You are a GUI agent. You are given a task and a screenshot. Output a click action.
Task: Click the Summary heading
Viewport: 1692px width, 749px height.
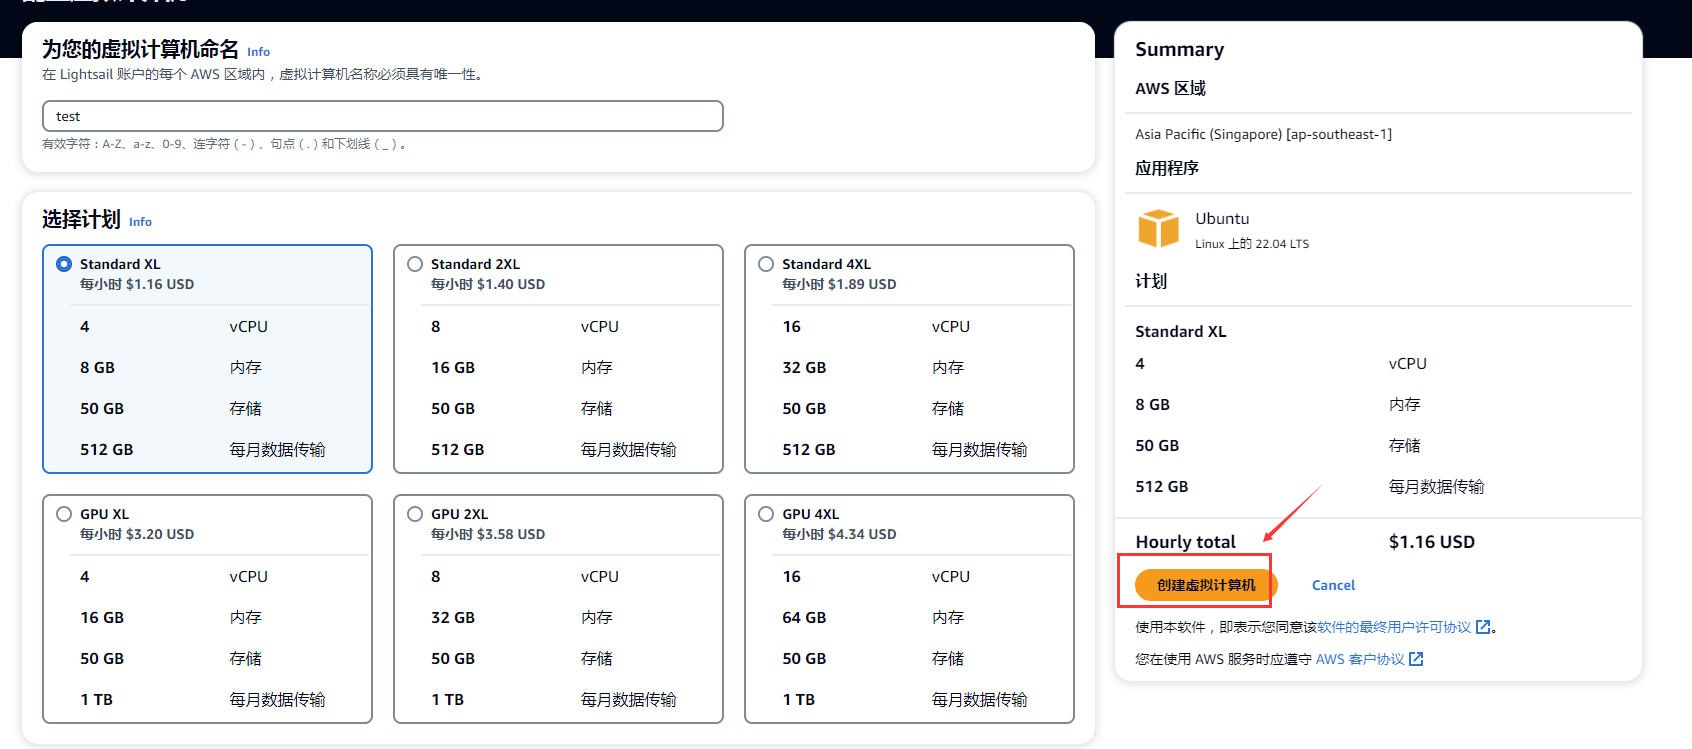pos(1180,50)
